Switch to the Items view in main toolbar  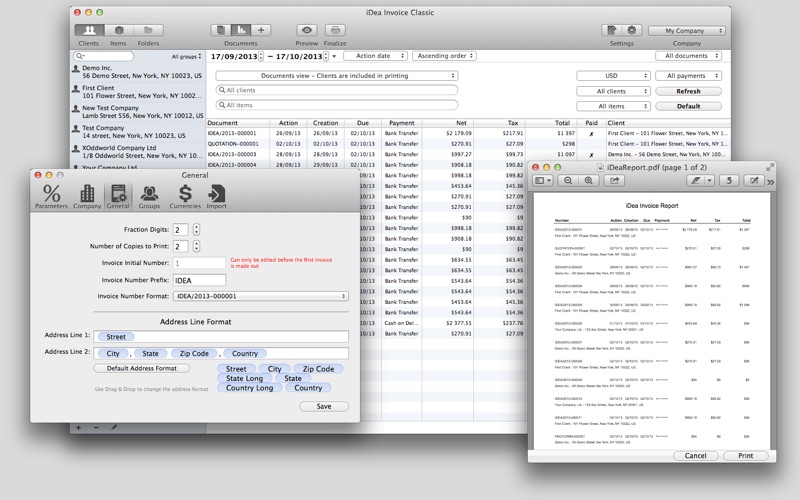click(x=119, y=31)
